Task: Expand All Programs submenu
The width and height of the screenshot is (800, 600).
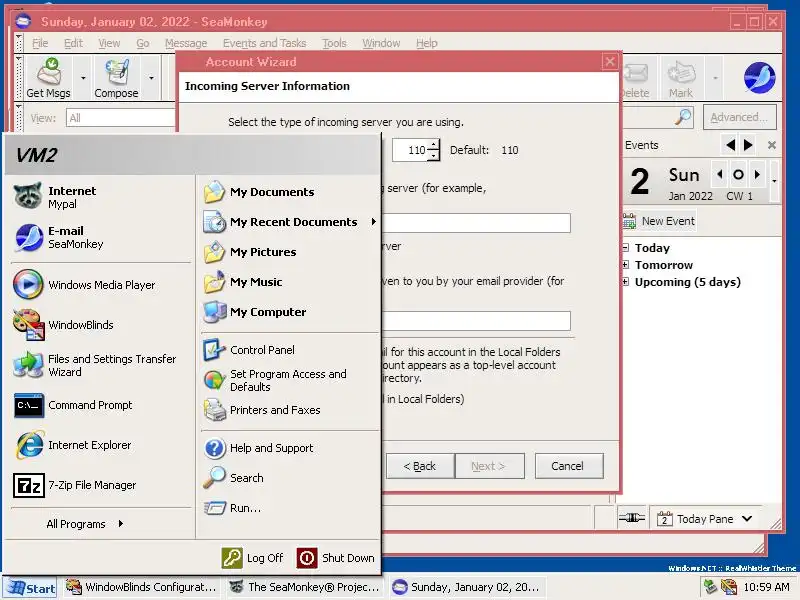Action: [85, 524]
